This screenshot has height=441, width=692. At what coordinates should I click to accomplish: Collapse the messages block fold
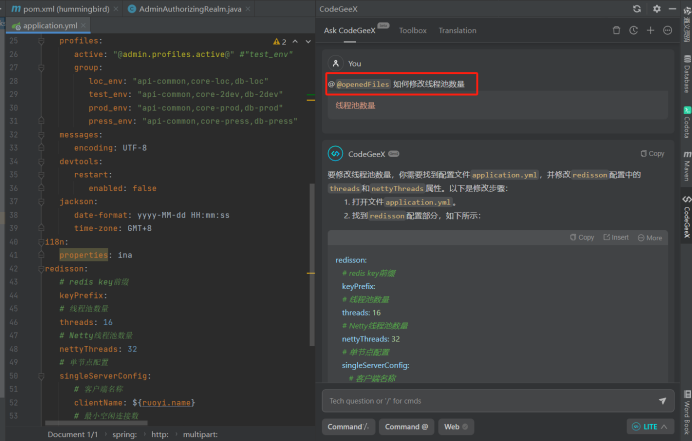click(x=41, y=135)
